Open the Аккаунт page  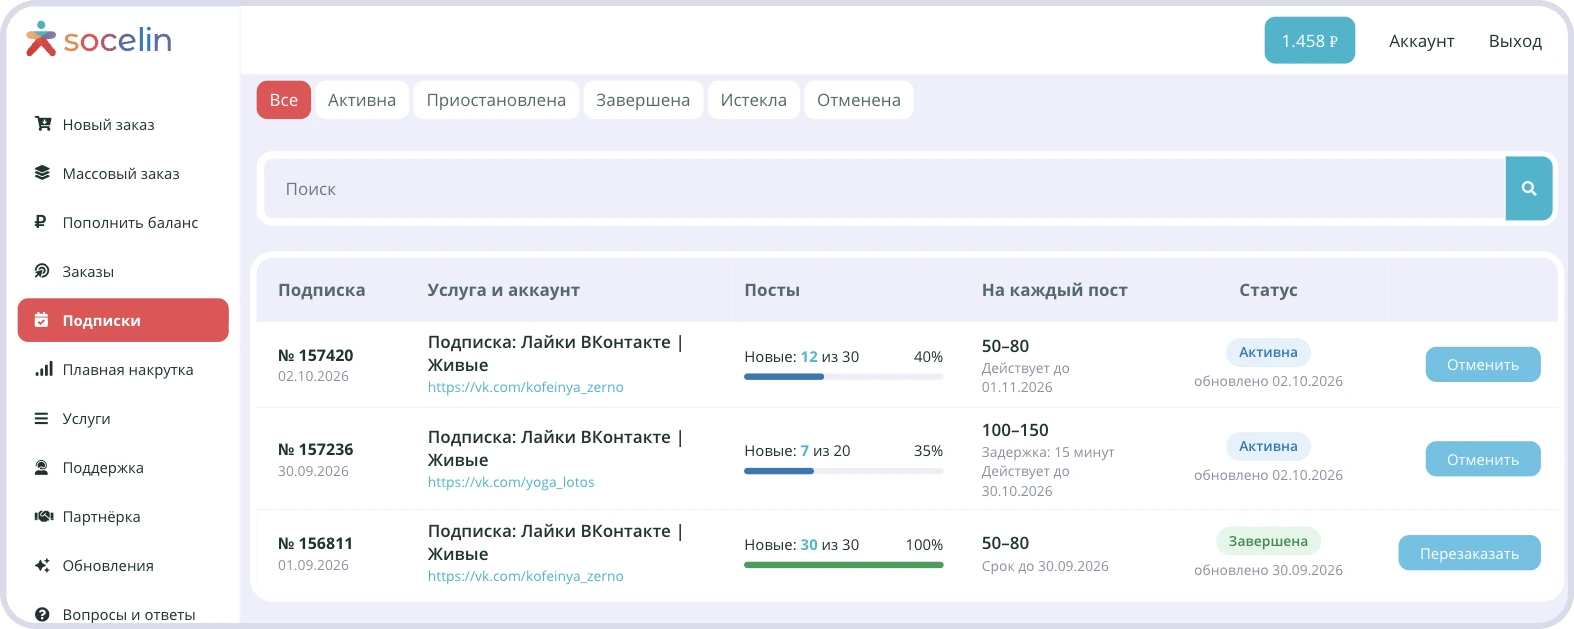click(1421, 41)
